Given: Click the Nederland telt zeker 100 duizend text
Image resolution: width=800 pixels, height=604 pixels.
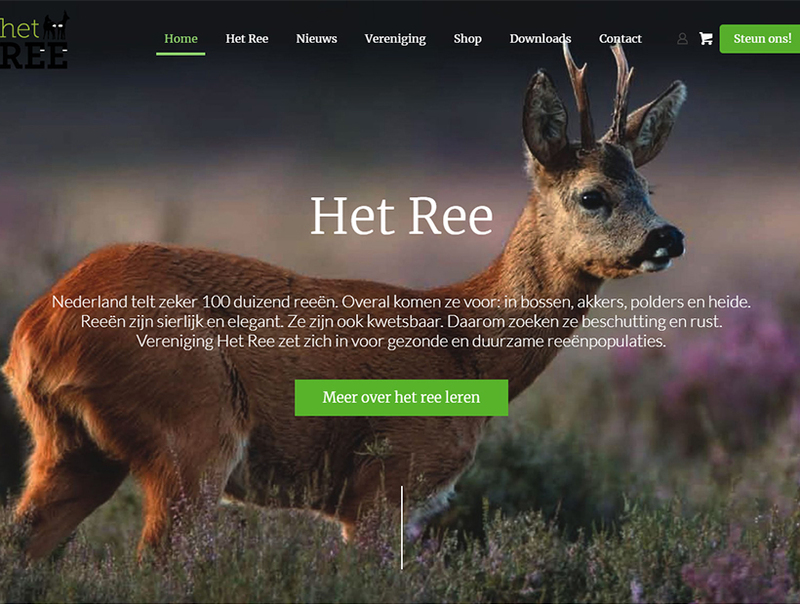Looking at the screenshot, I should pos(194,302).
